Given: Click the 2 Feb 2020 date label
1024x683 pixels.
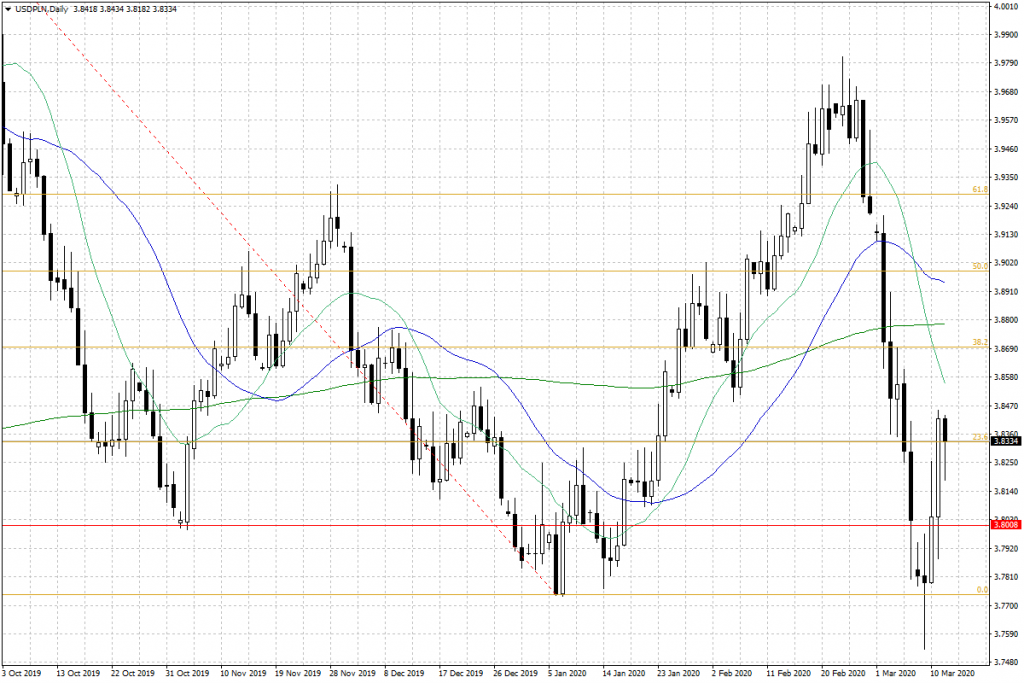Looking at the screenshot, I should point(731,673).
